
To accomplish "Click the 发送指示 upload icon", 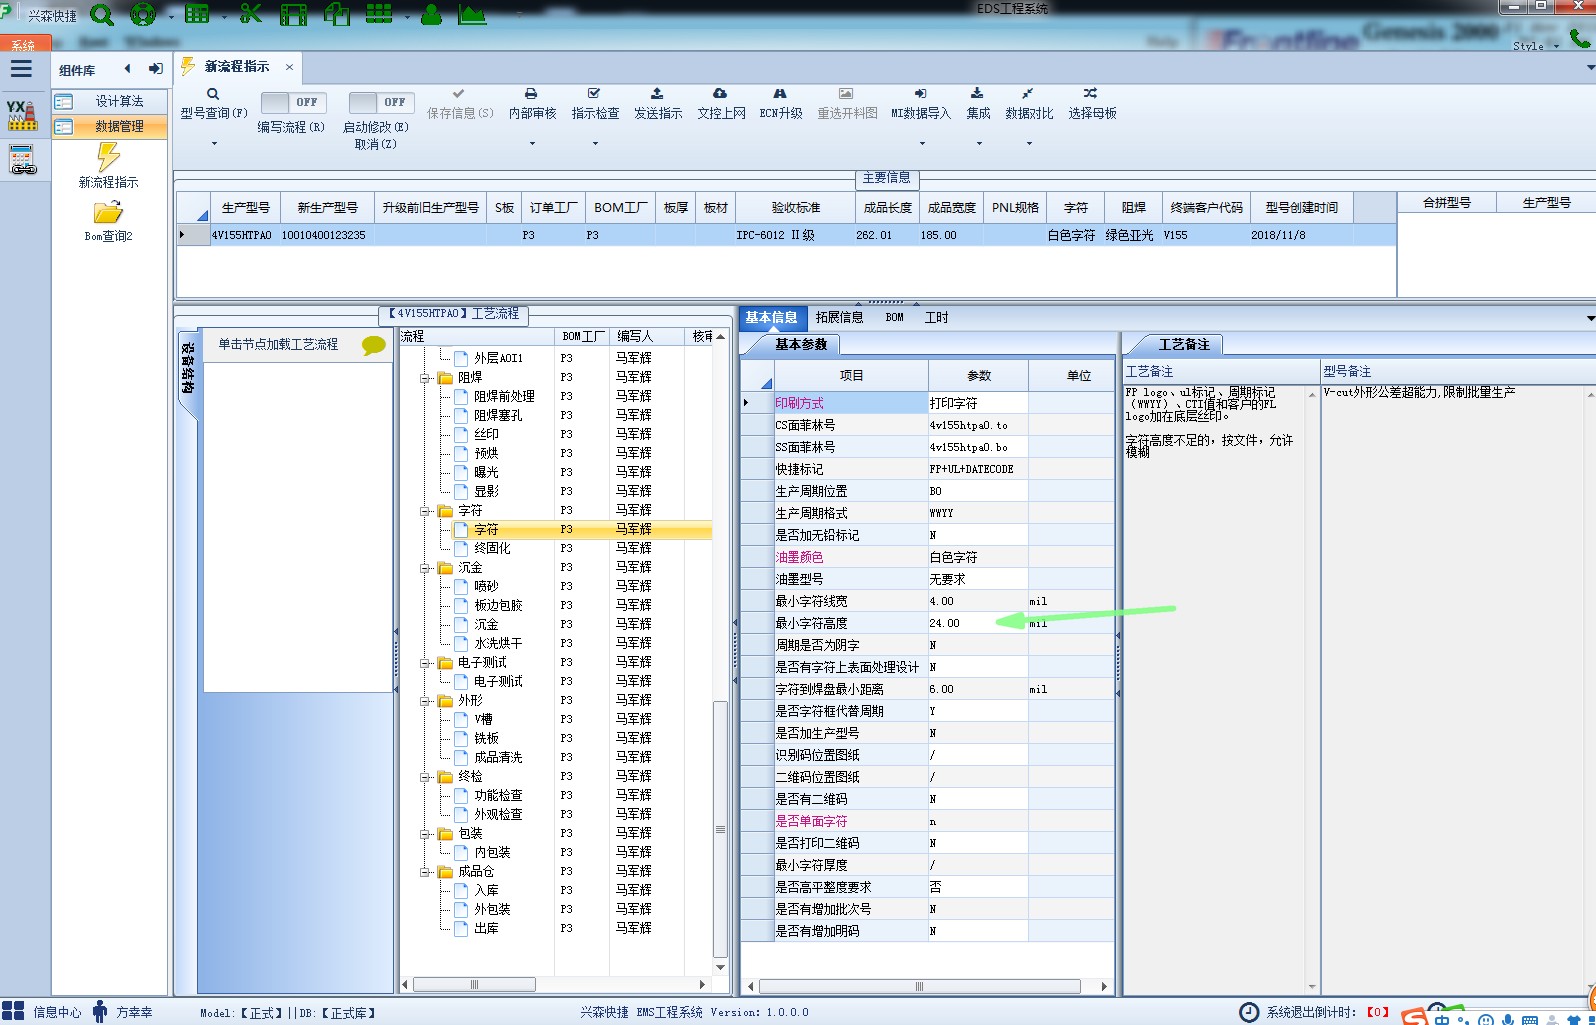I will tap(657, 93).
